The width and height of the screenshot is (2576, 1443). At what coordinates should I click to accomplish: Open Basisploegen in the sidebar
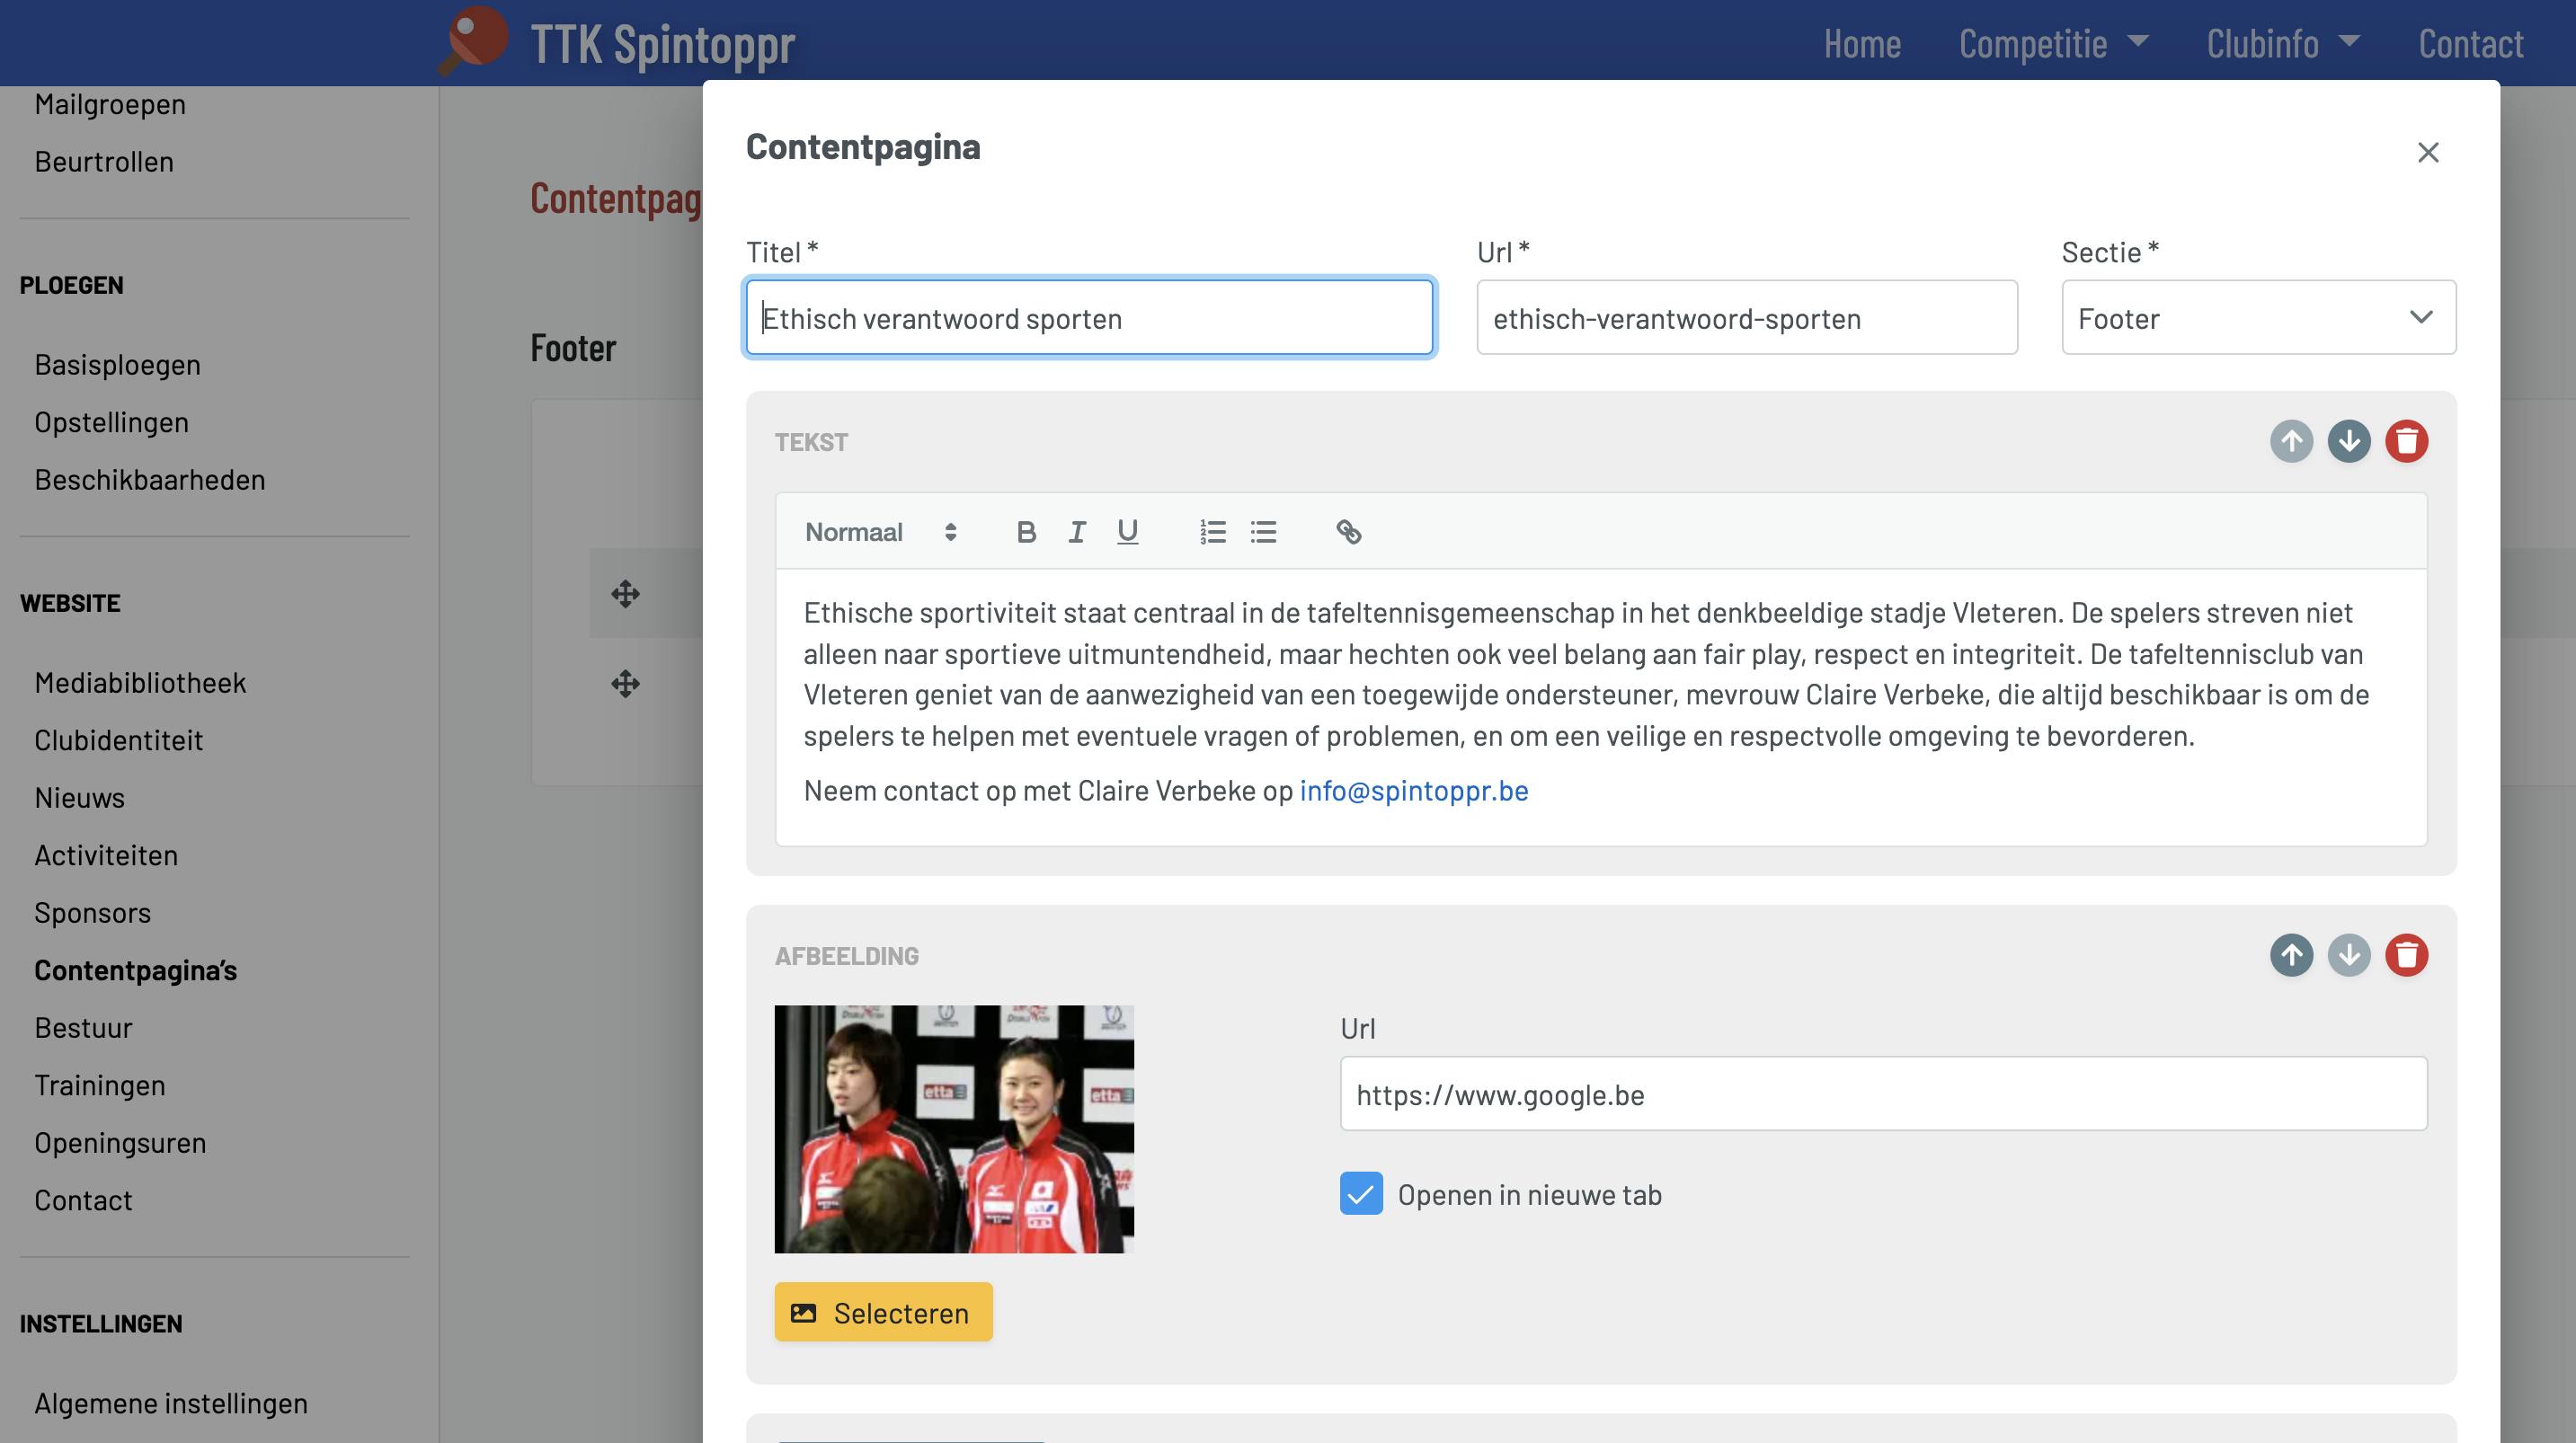(117, 365)
